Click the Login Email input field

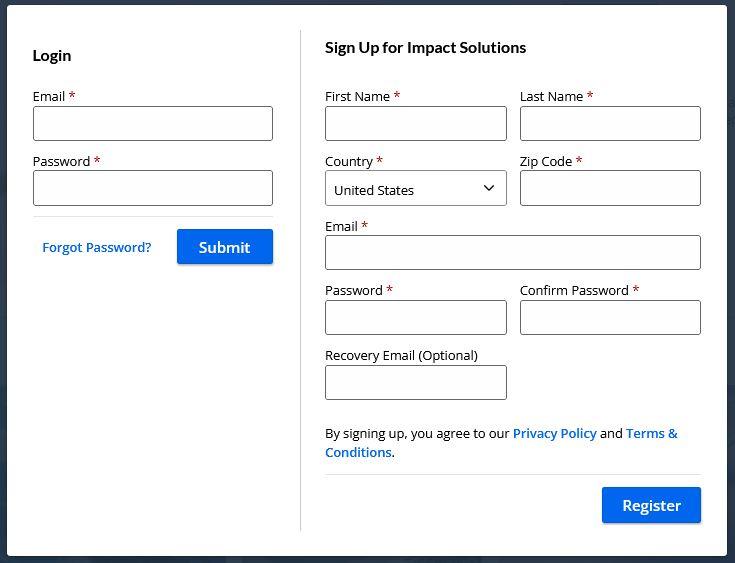pyautogui.click(x=152, y=124)
